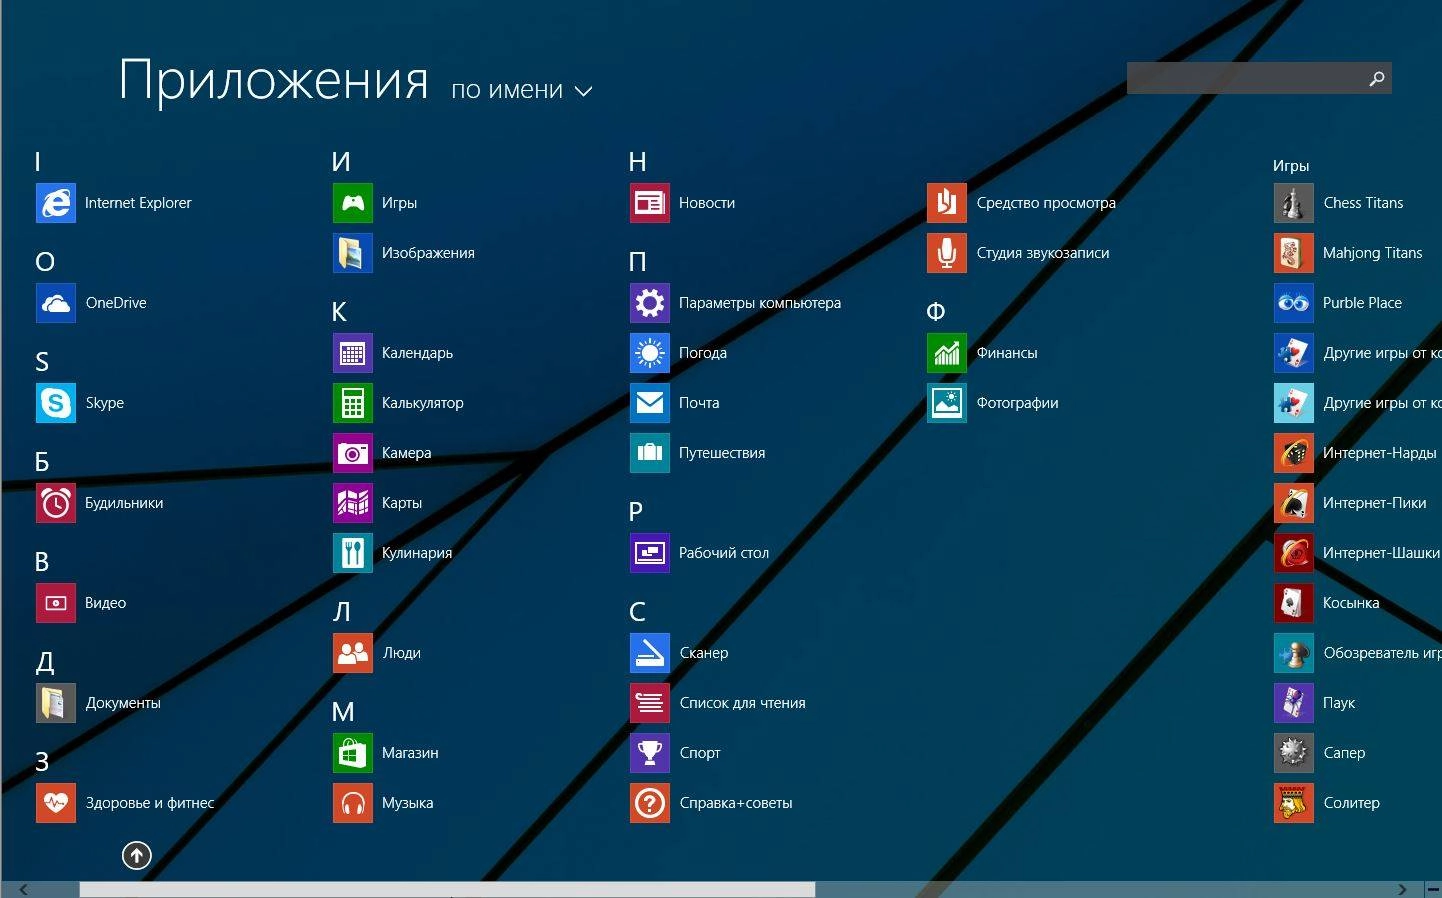Screen dimensions: 1442x898
Task: Select the 'Ф' letter group header
Action: click(x=935, y=312)
